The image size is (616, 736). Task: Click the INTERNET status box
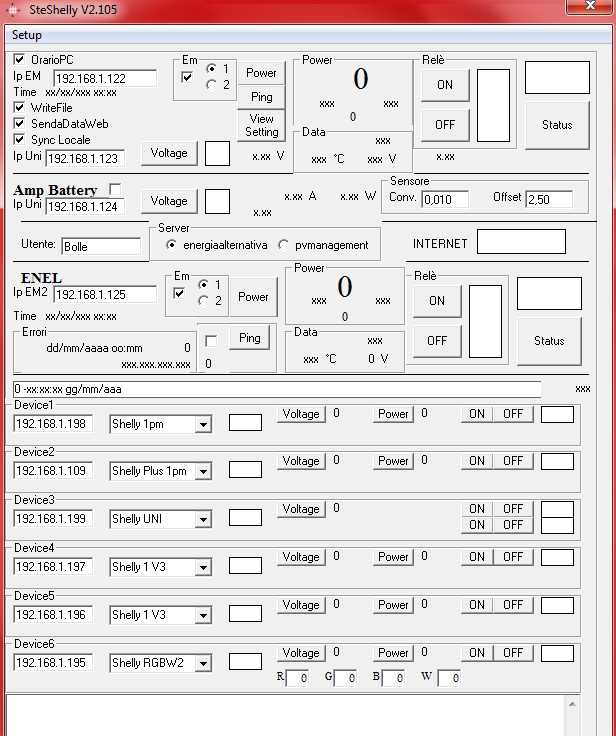click(x=521, y=241)
